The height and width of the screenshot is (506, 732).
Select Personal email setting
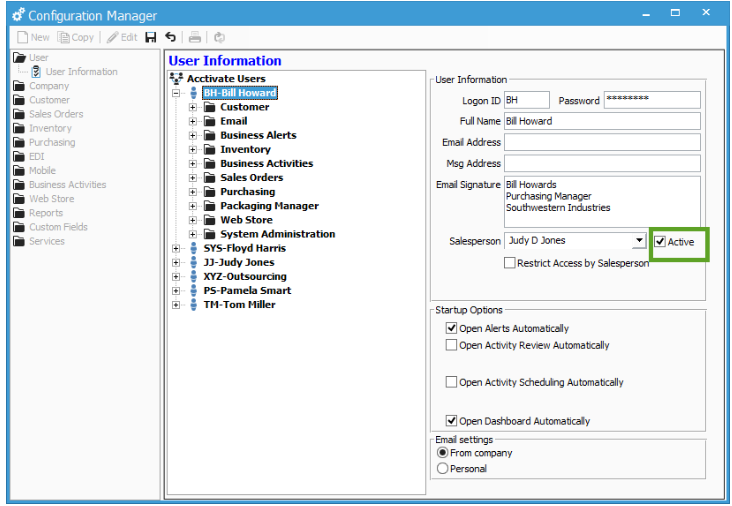(x=442, y=468)
